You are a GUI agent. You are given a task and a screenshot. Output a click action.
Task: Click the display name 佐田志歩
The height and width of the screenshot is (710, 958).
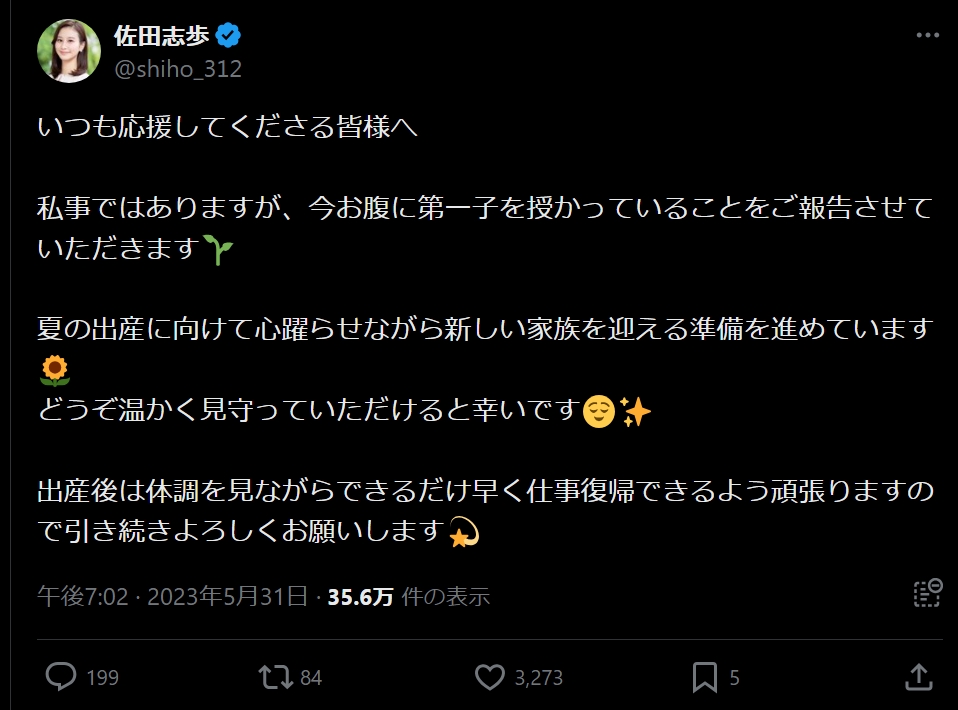point(162,36)
